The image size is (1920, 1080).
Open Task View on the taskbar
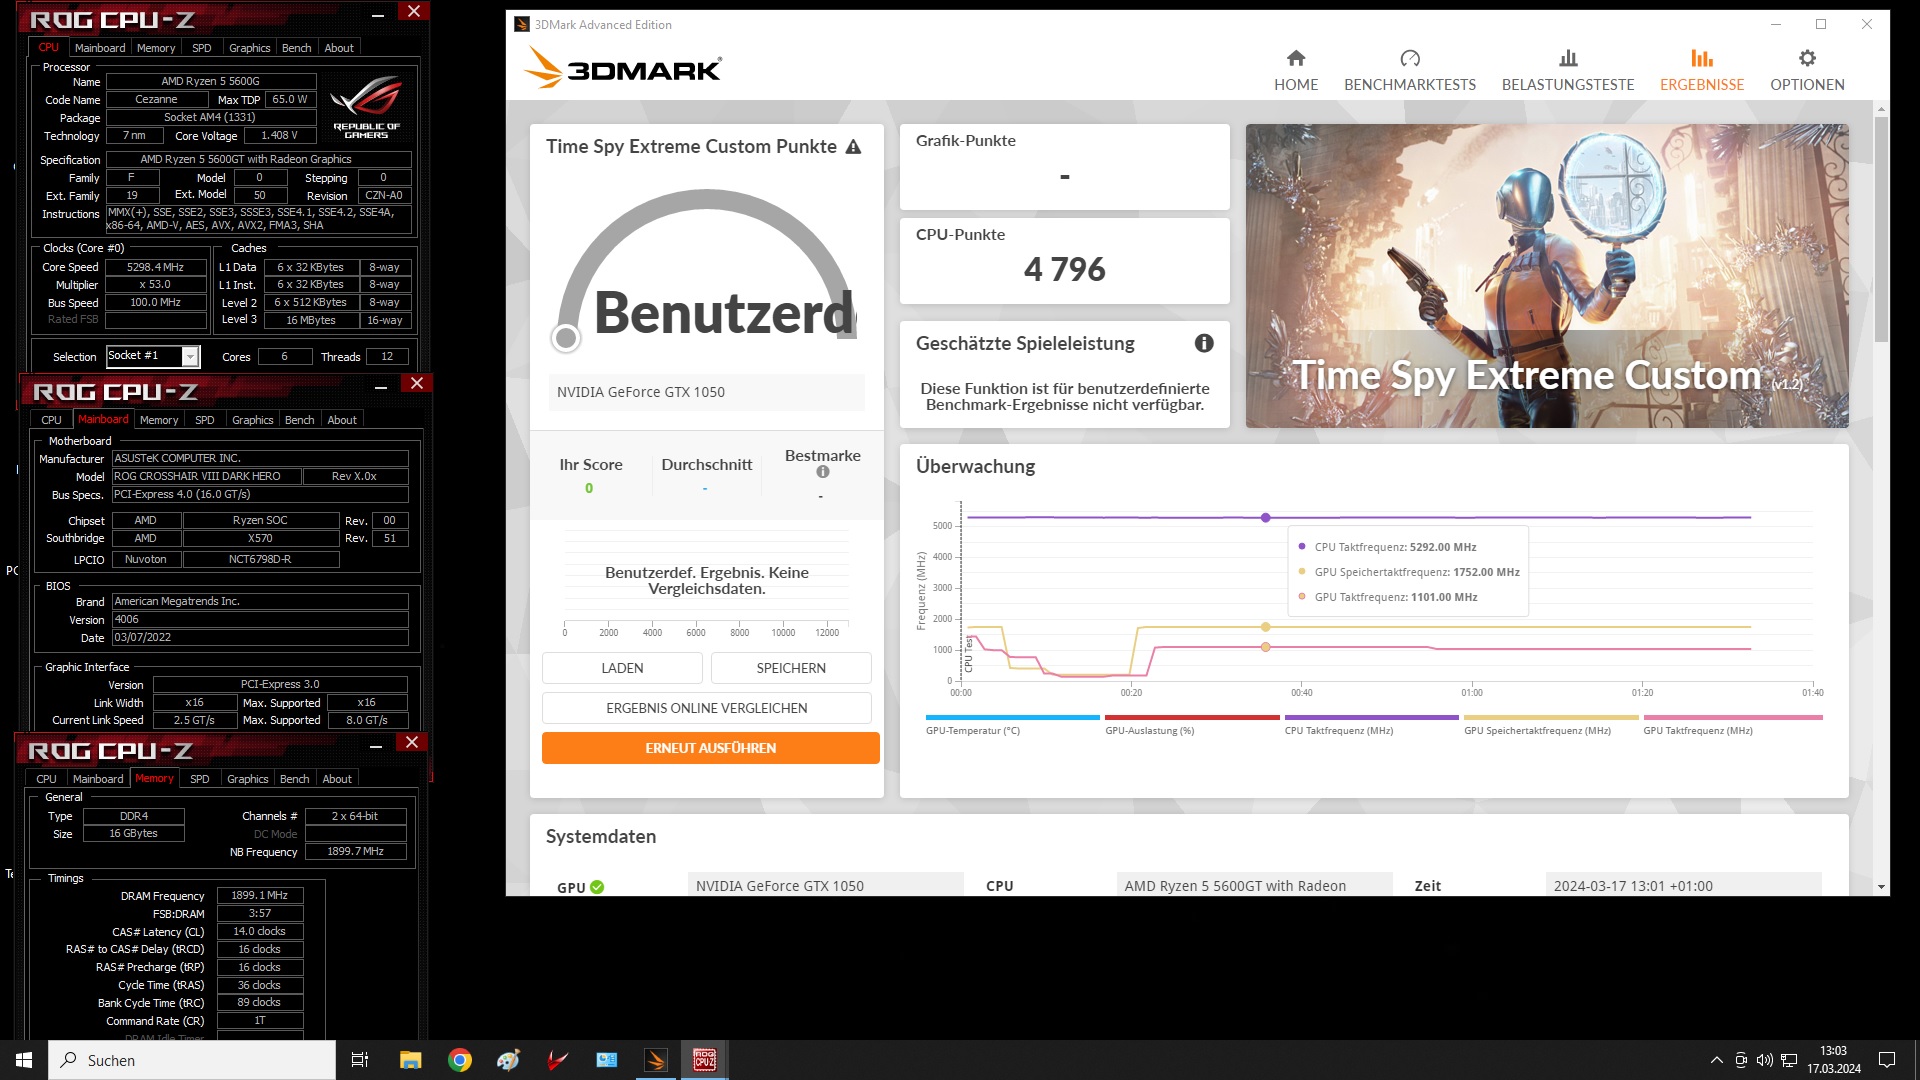click(360, 1060)
